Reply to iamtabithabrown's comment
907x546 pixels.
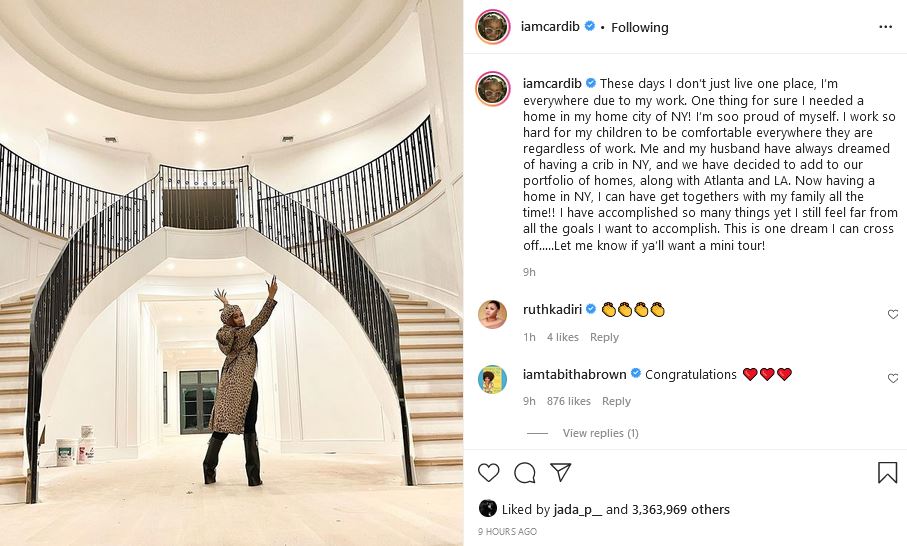616,401
